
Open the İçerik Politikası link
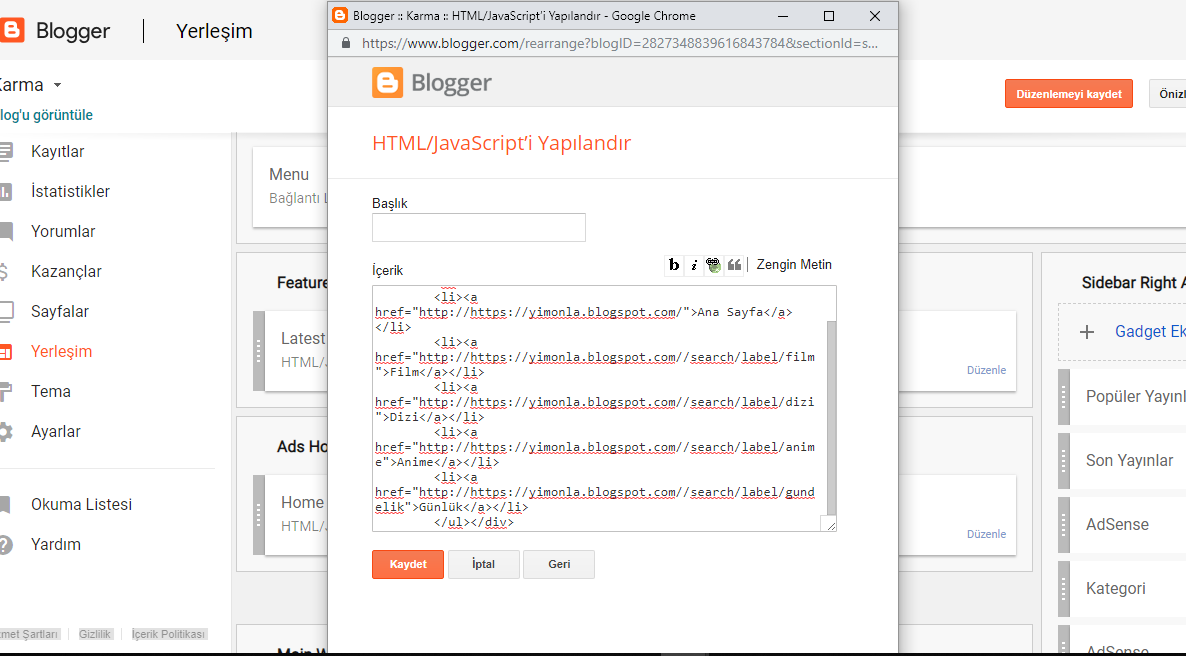(168, 634)
